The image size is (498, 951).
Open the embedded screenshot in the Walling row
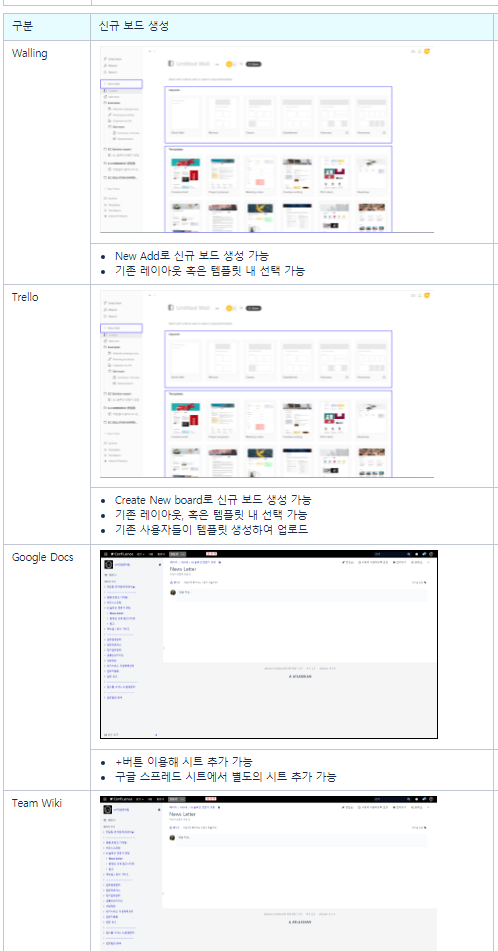tap(267, 139)
